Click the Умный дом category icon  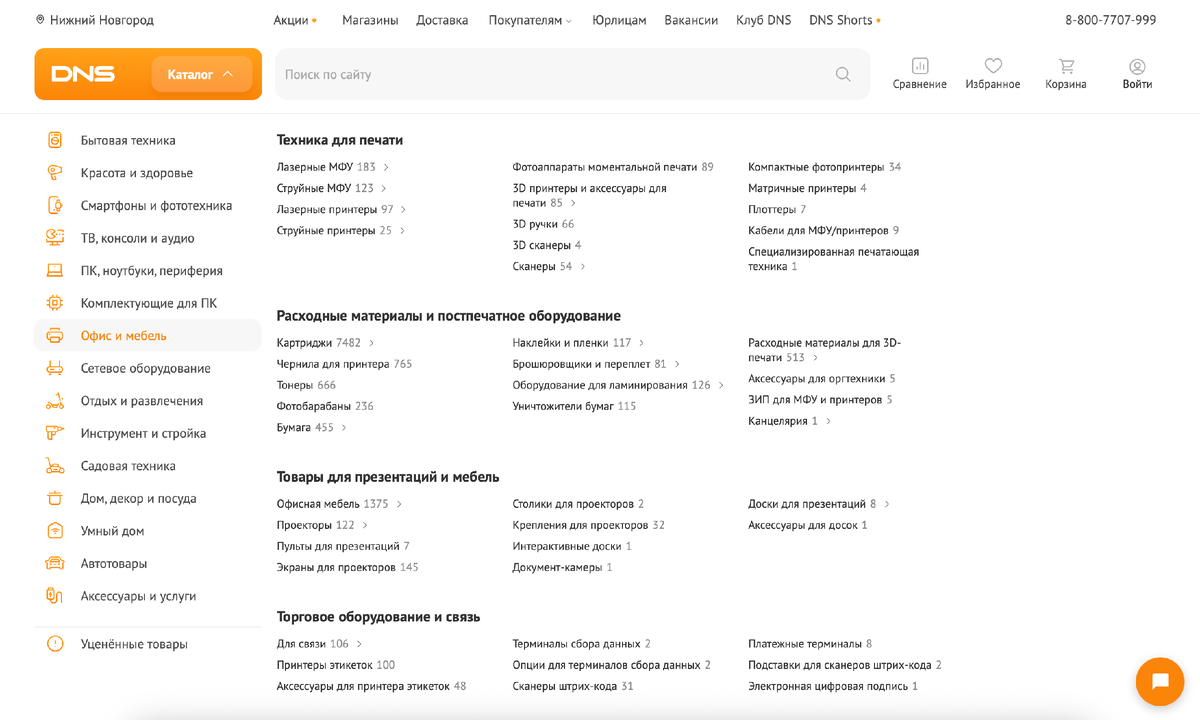click(x=54, y=531)
